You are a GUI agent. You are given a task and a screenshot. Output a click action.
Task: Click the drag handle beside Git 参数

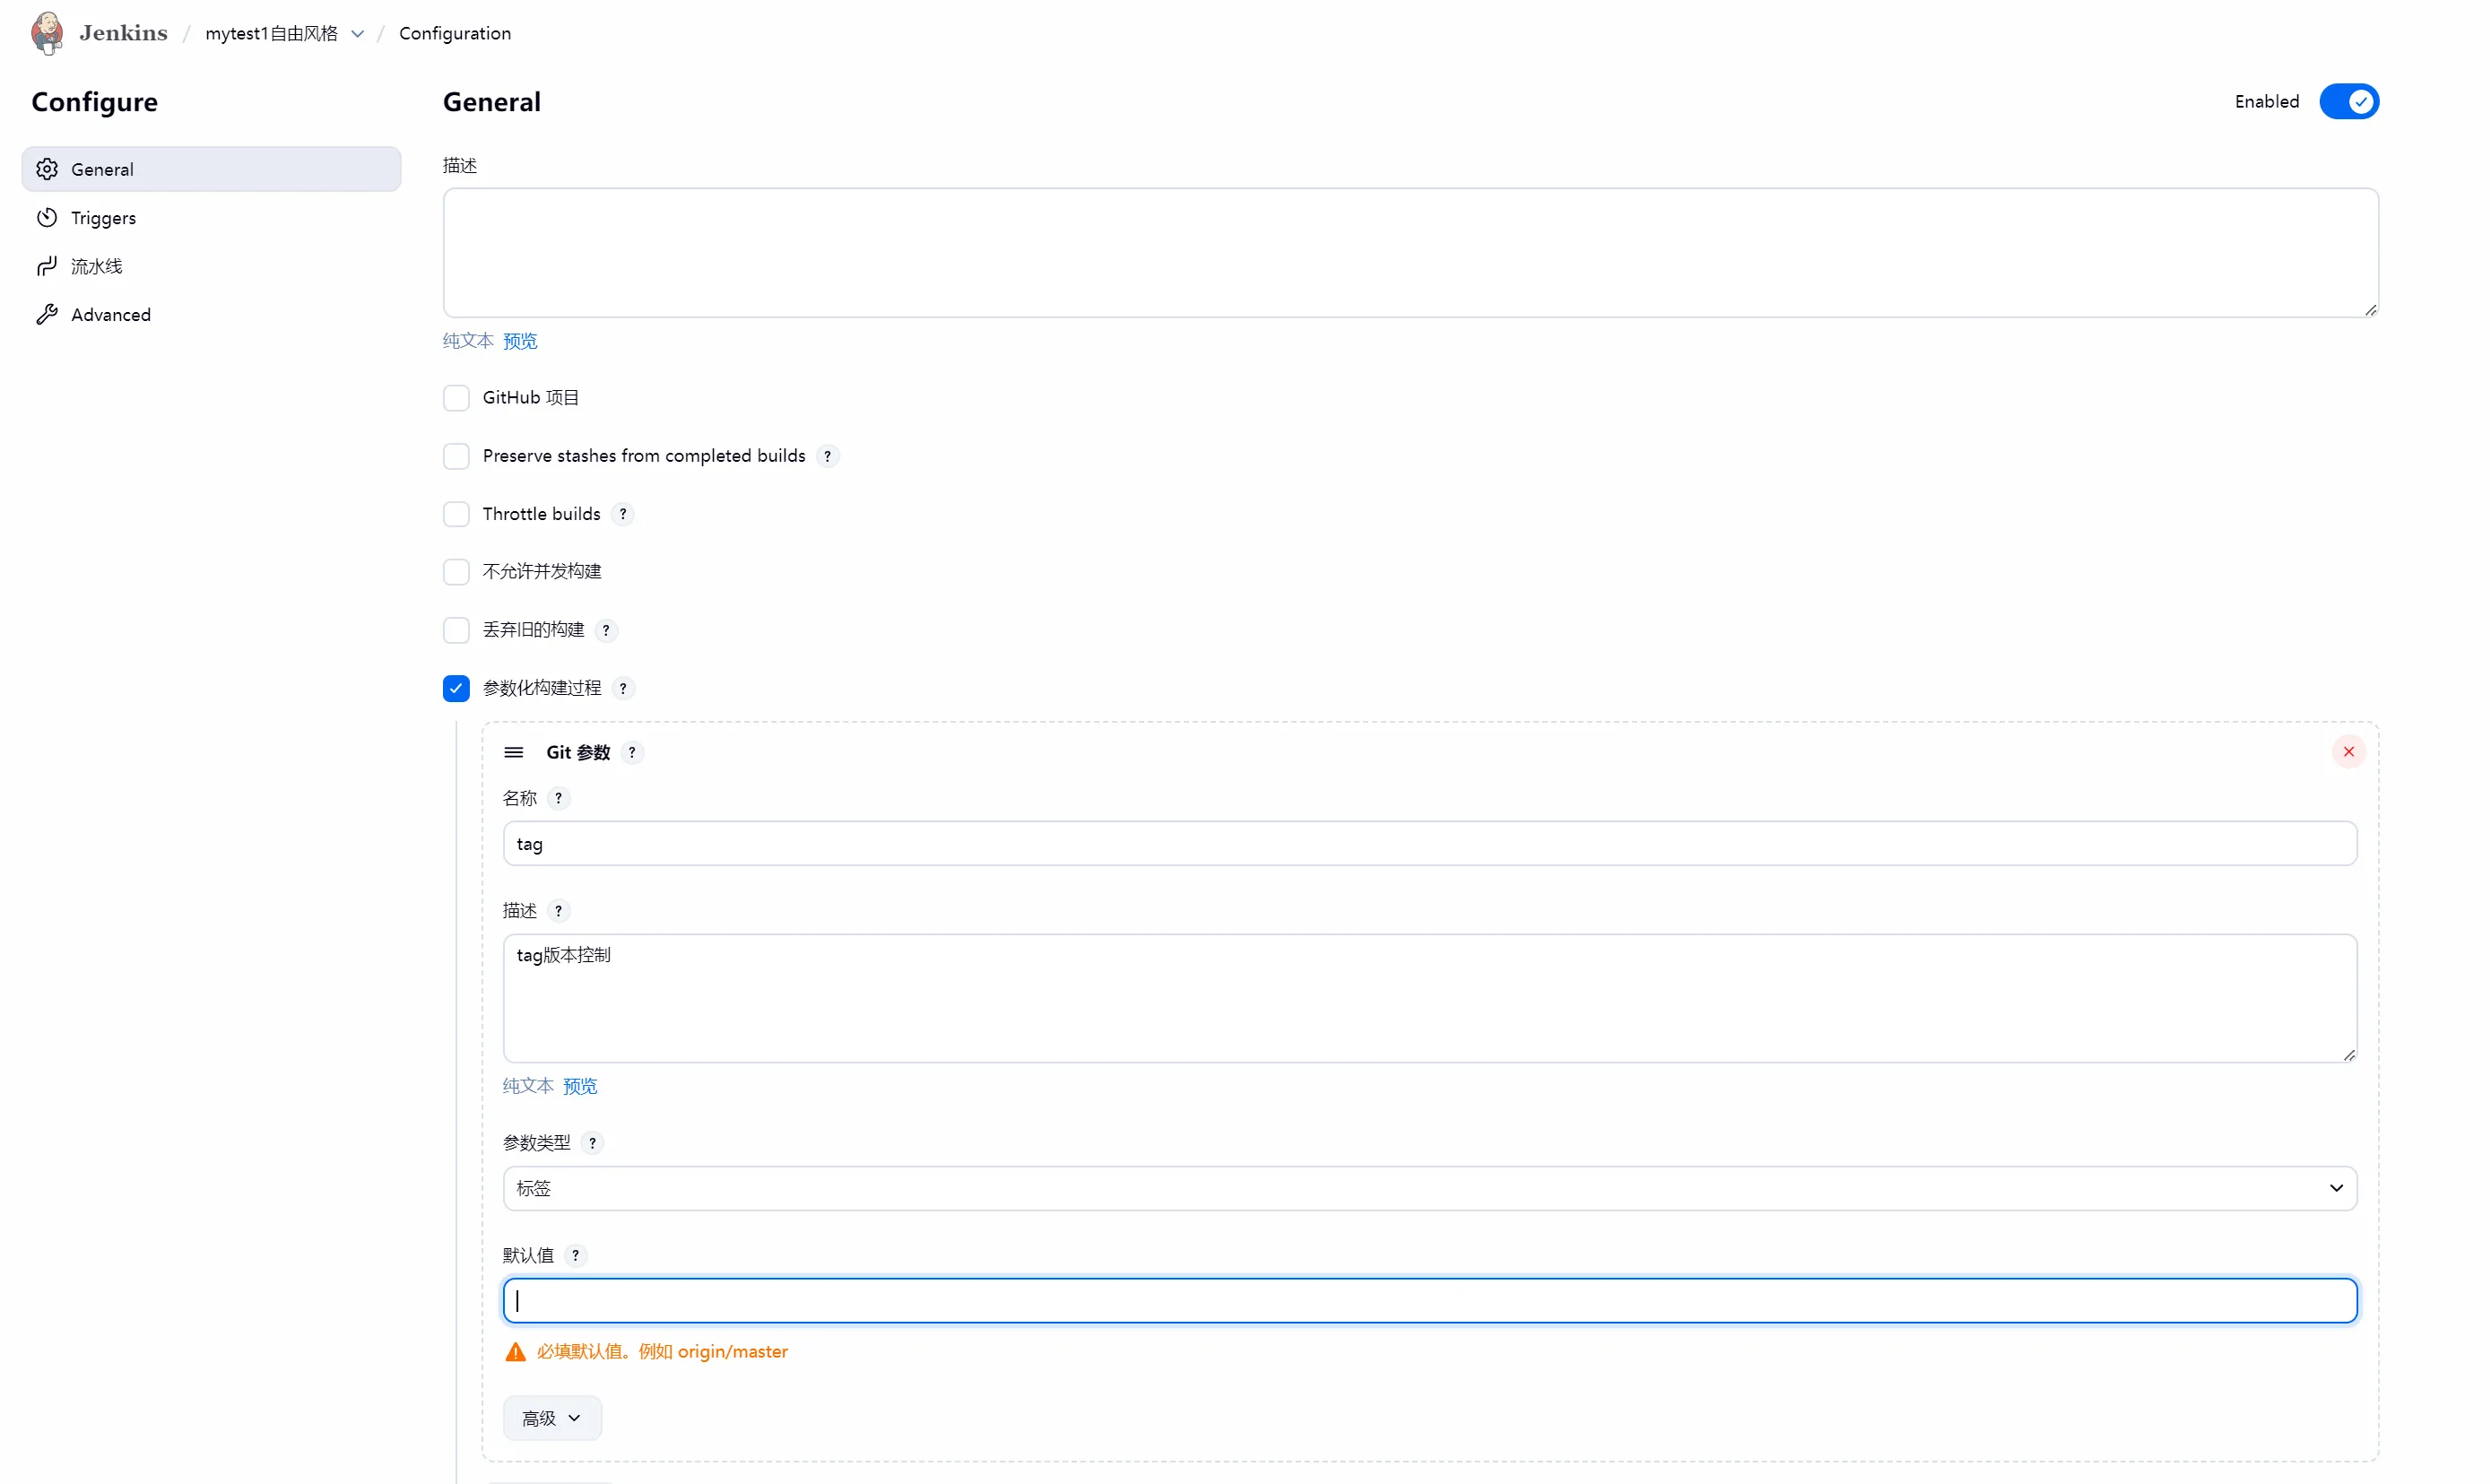tap(514, 752)
